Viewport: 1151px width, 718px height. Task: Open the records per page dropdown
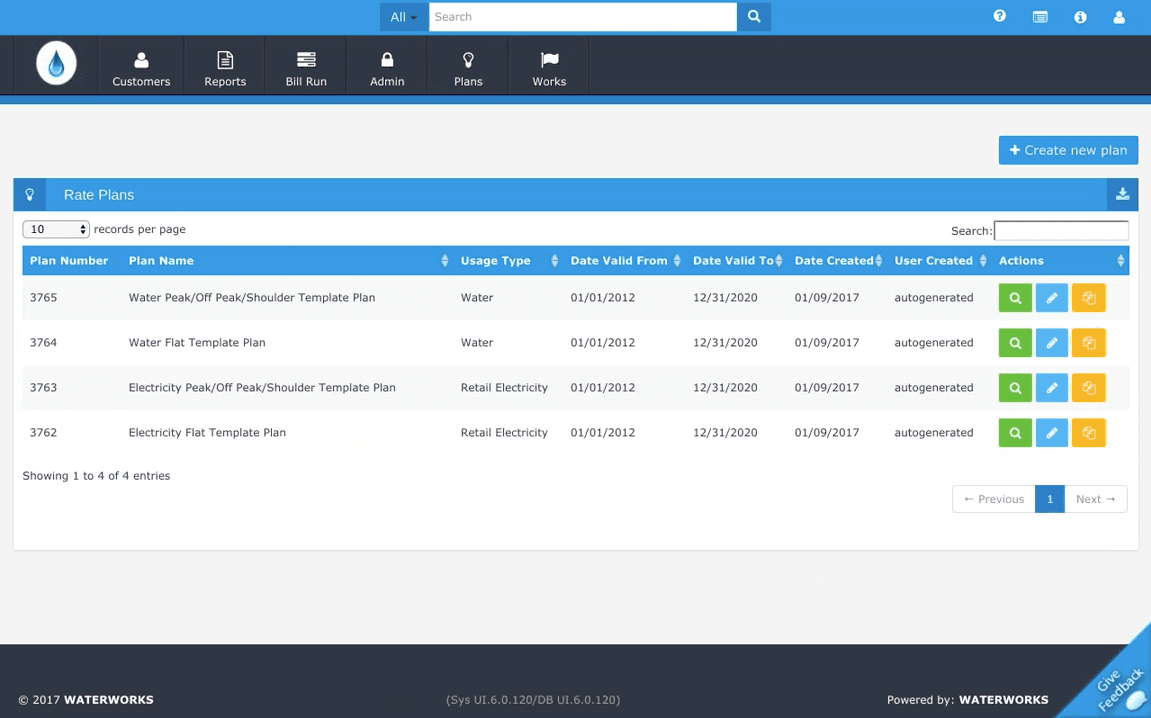coord(56,230)
